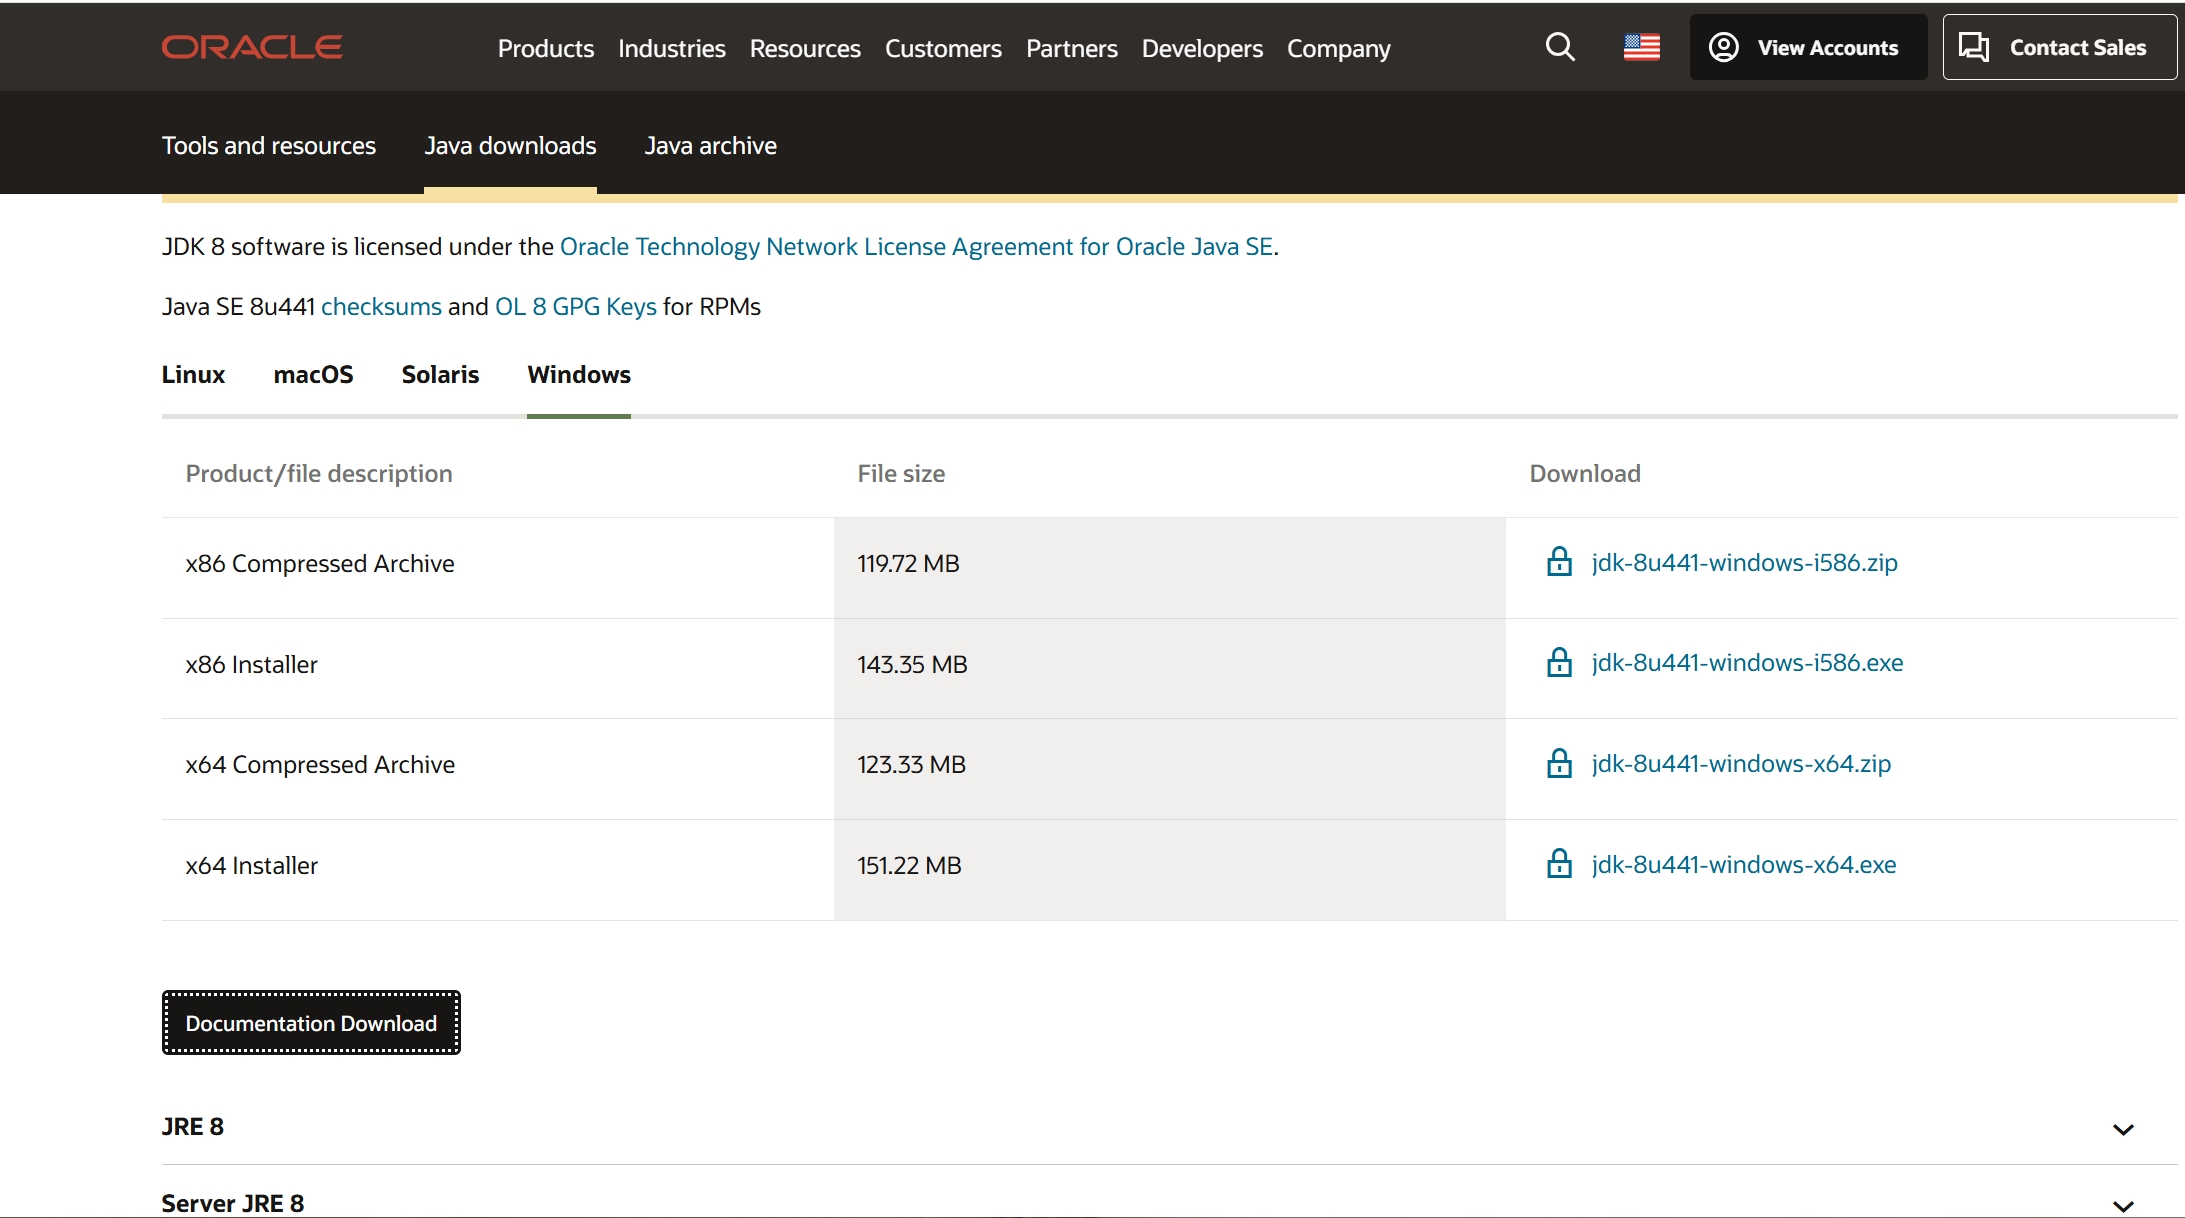This screenshot has width=2185, height=1218.
Task: Click the search magnifier icon
Action: point(1560,47)
